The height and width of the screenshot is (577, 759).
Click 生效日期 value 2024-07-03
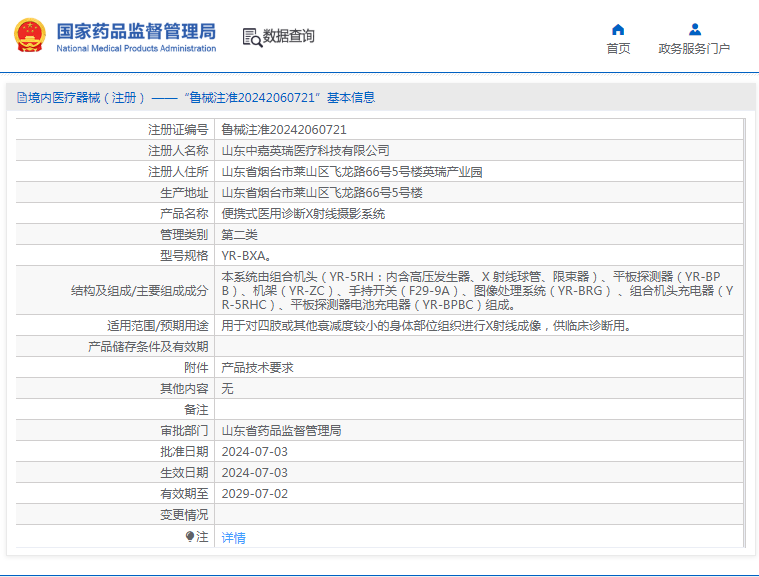point(255,472)
